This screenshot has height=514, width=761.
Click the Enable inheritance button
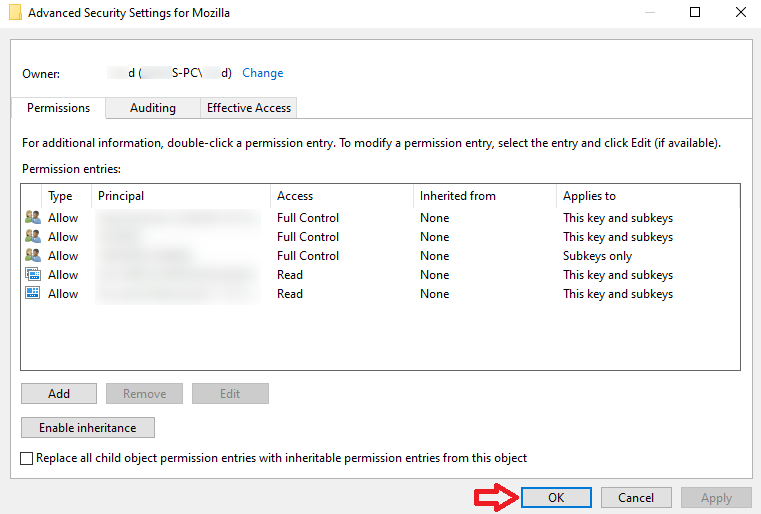tap(87, 428)
